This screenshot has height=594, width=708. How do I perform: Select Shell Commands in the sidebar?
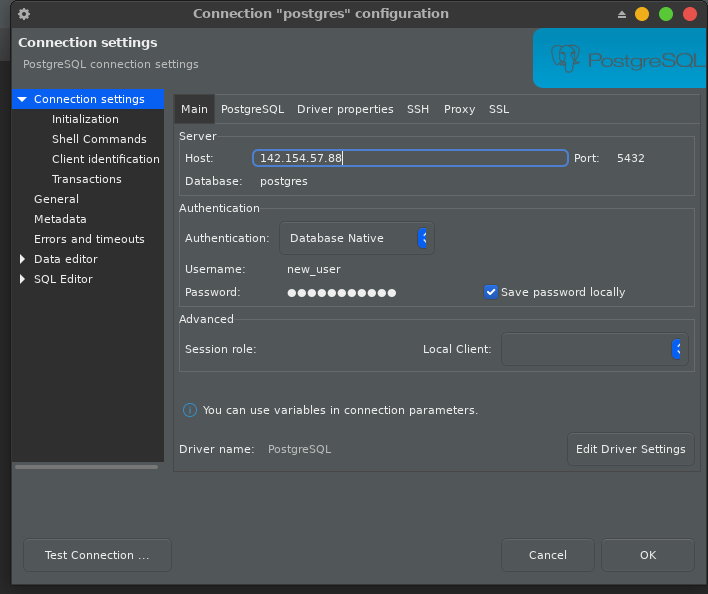tap(99, 139)
